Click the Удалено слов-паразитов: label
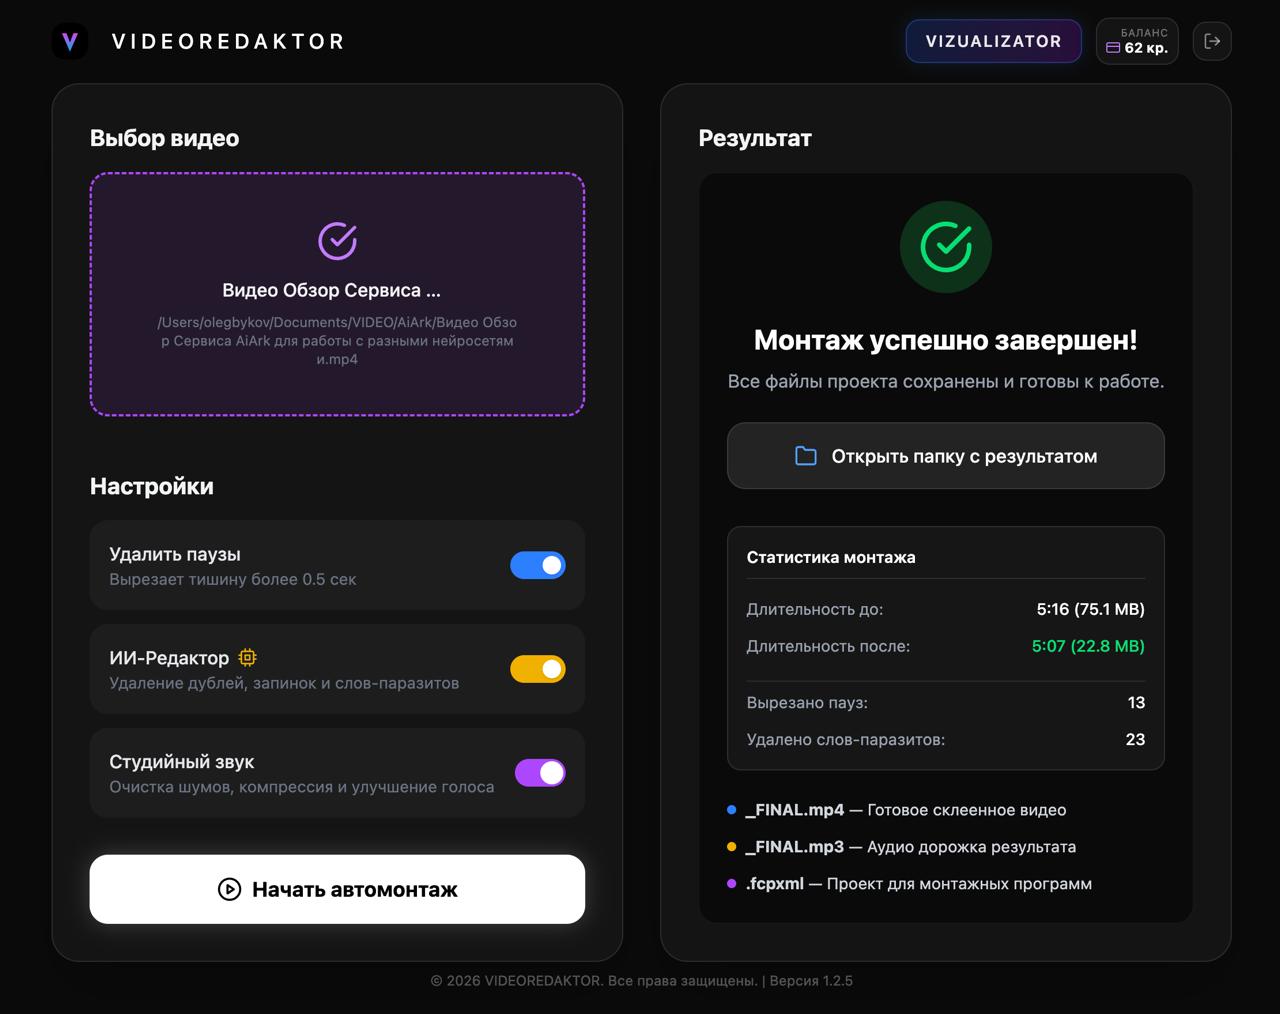 coord(846,739)
